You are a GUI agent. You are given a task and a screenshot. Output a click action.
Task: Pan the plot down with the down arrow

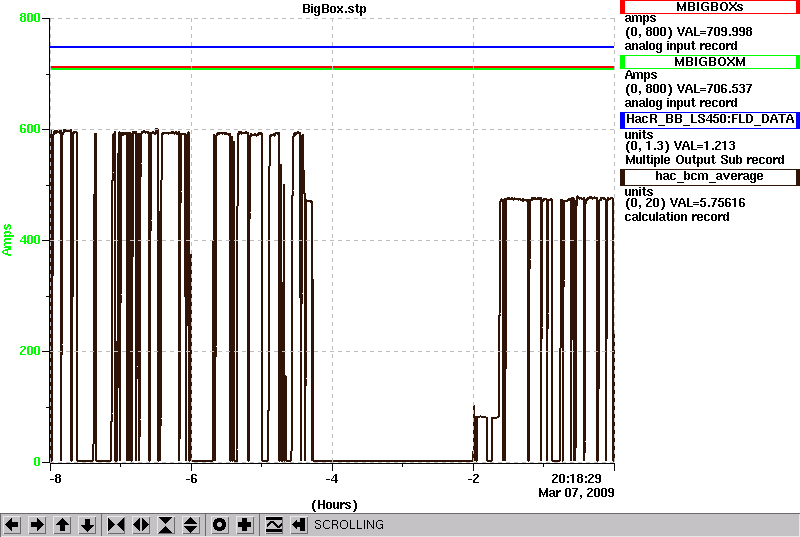[88, 525]
